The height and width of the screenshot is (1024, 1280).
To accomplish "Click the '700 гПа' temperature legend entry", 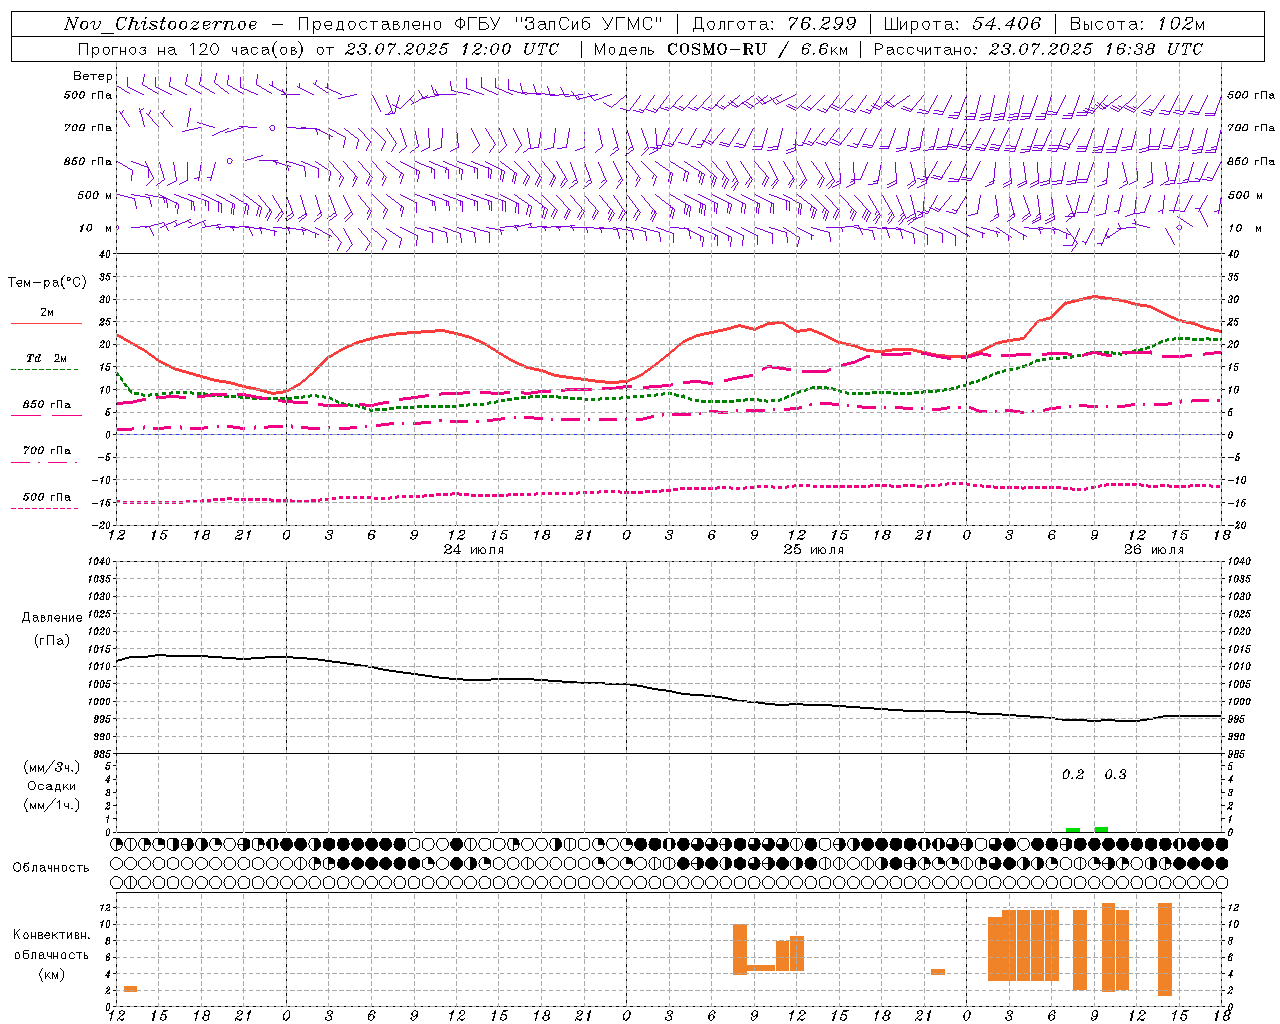I will pyautogui.click(x=46, y=451).
